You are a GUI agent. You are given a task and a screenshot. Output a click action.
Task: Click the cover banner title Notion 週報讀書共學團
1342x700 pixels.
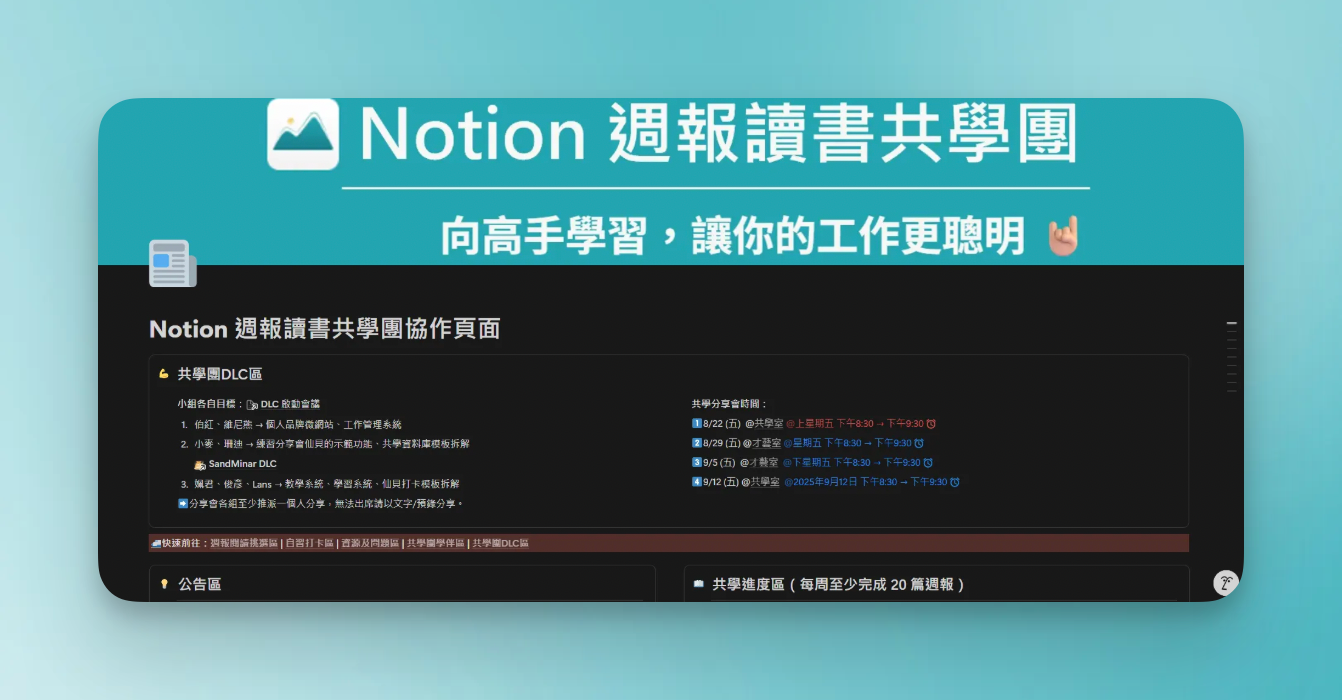click(x=720, y=133)
